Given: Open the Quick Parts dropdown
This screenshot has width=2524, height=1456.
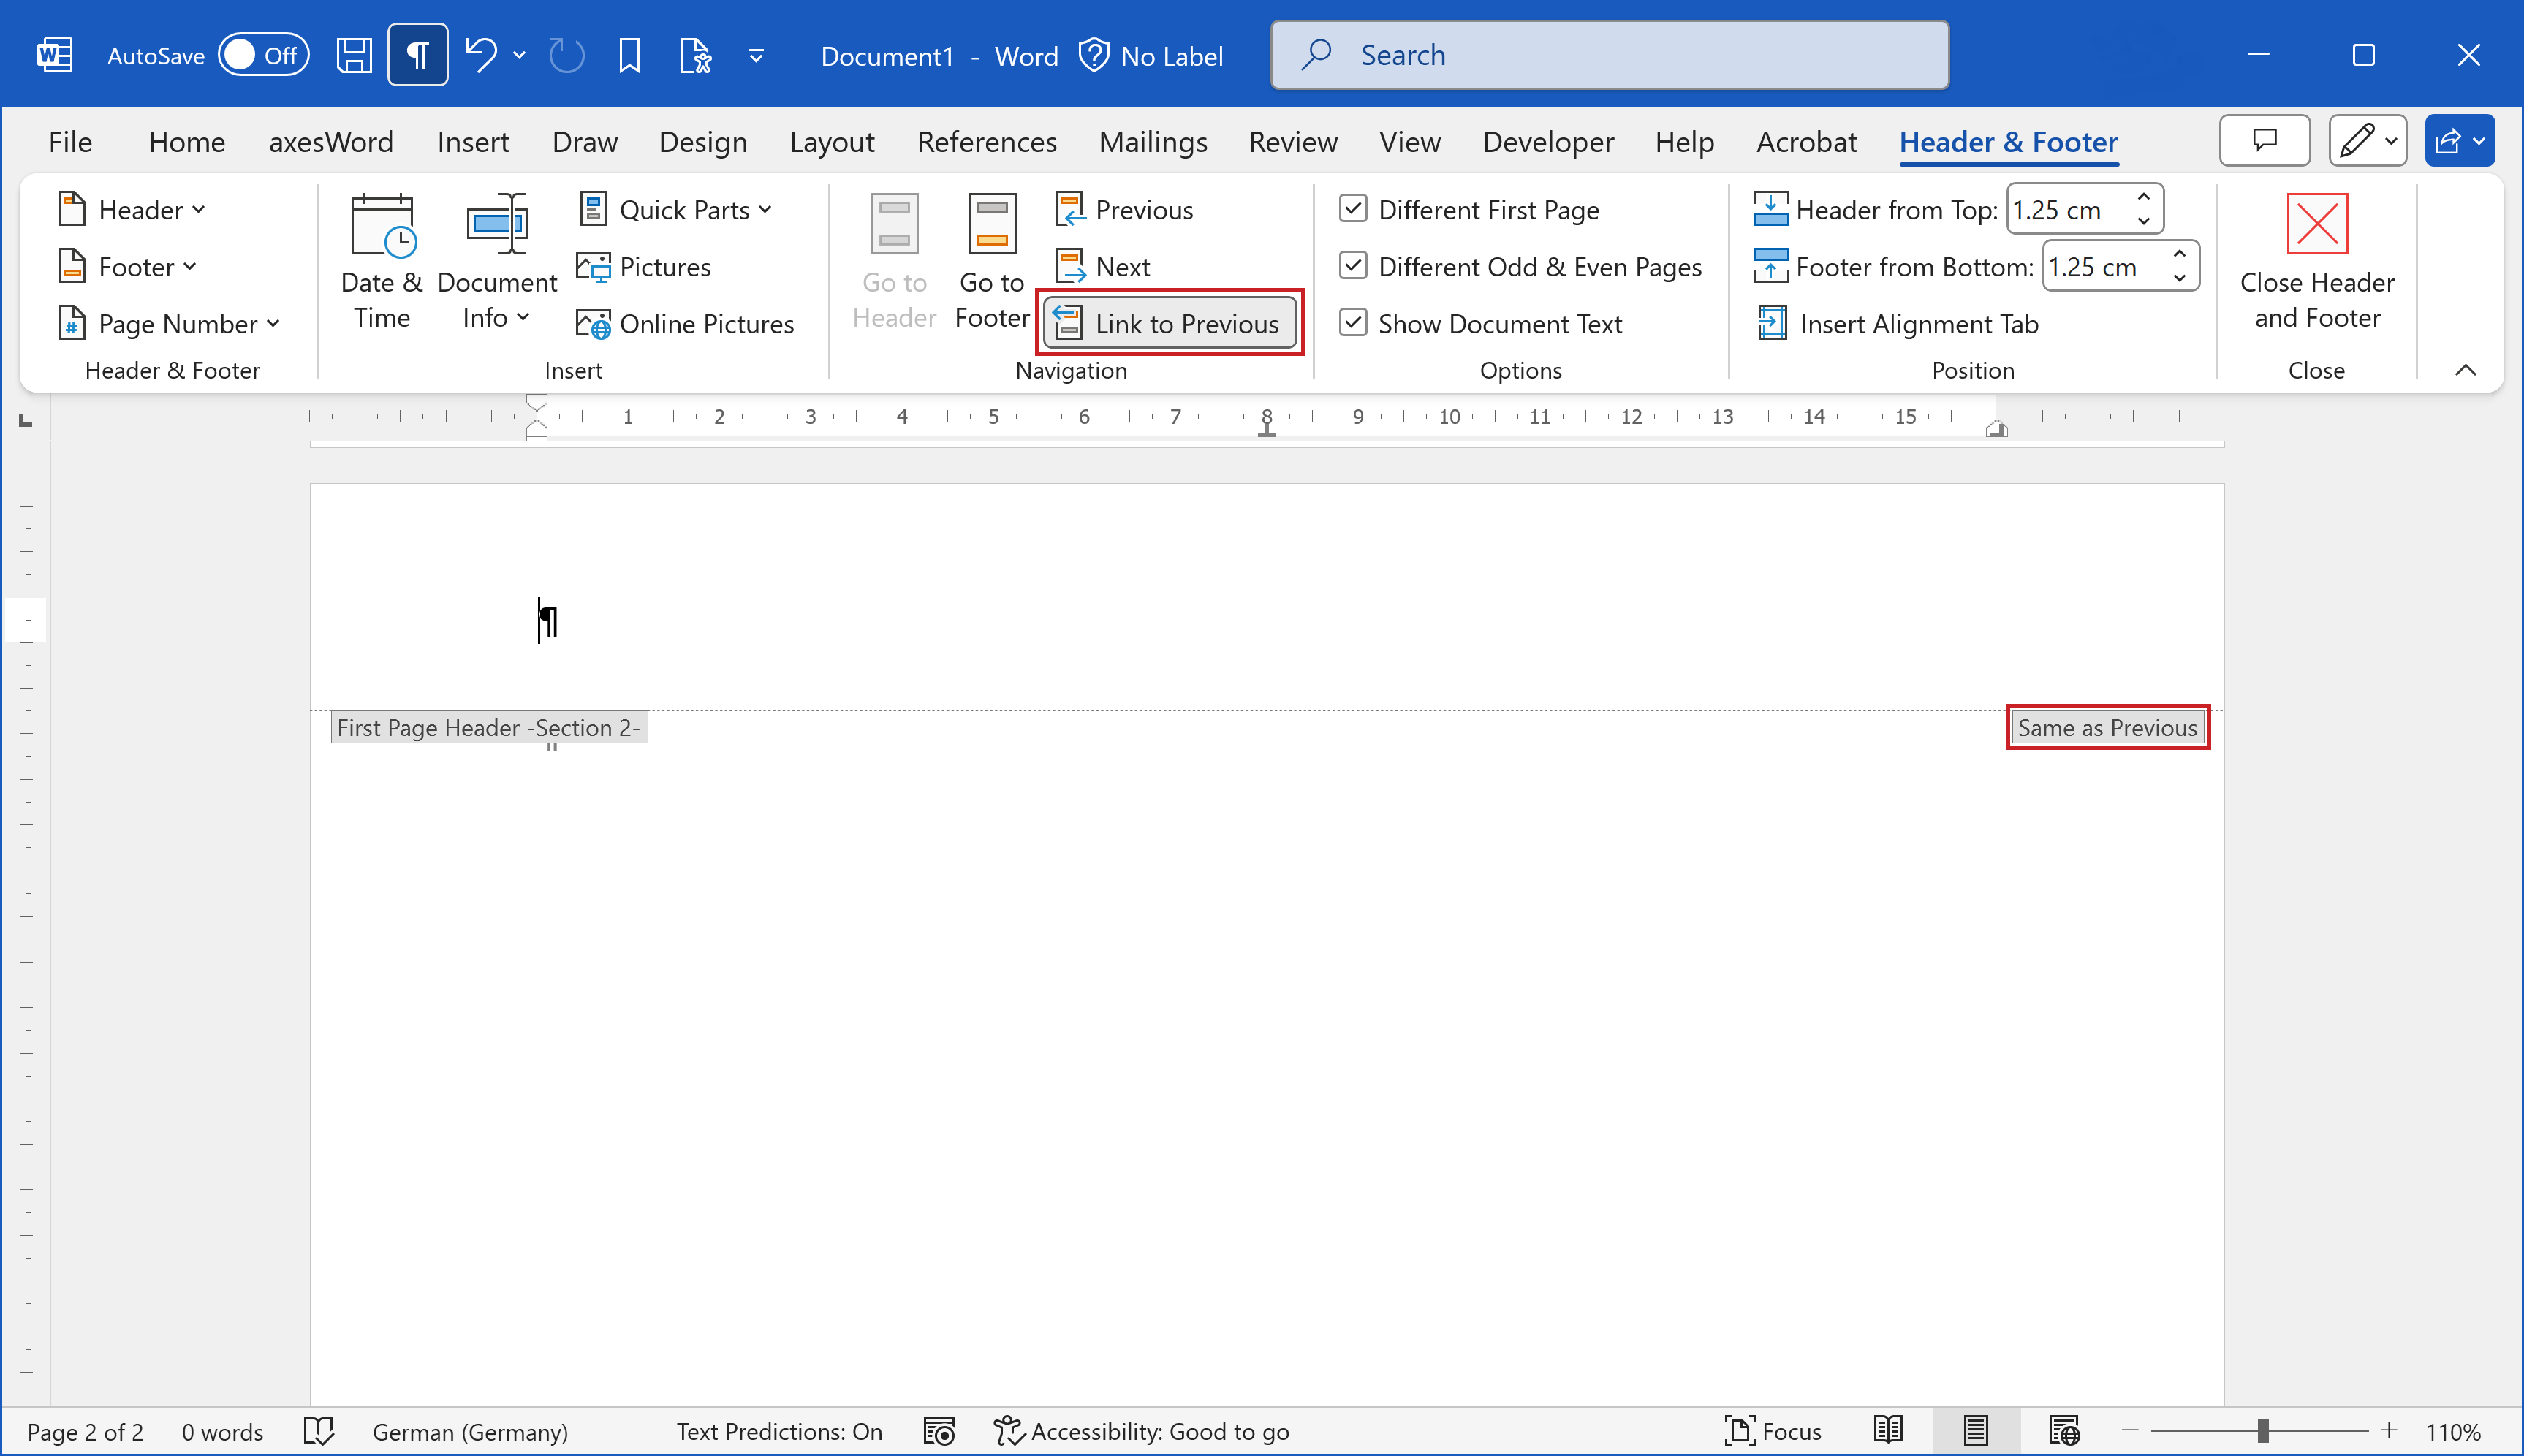Looking at the screenshot, I should pos(676,210).
